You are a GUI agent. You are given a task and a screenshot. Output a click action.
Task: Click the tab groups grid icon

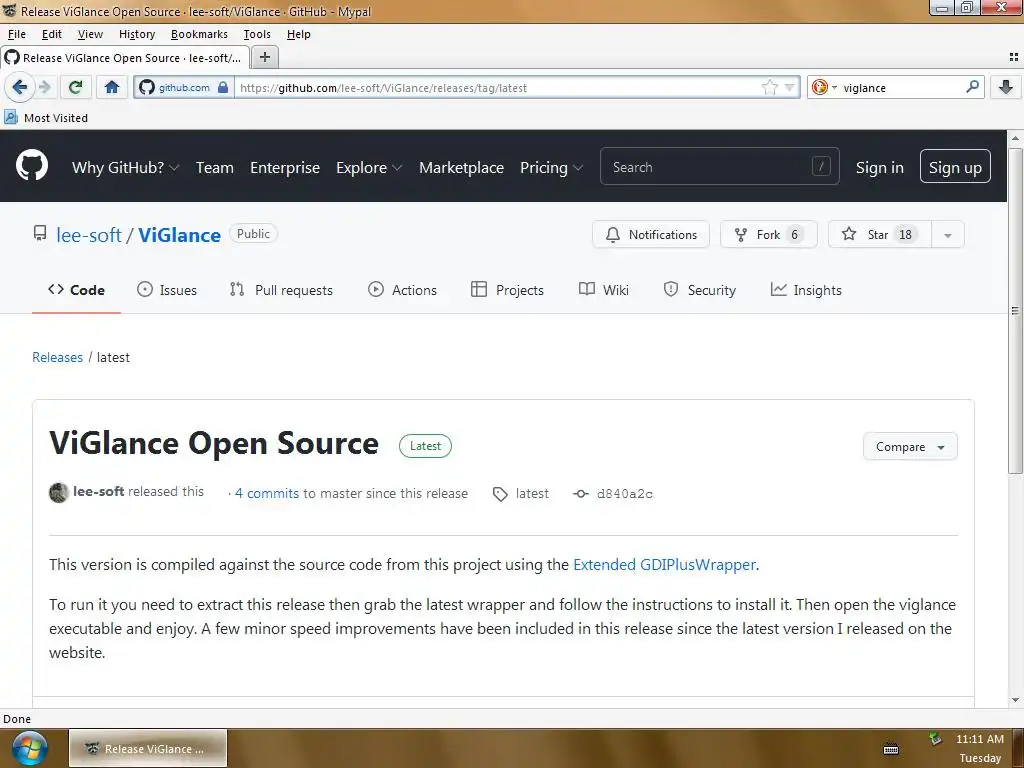tap(1014, 57)
